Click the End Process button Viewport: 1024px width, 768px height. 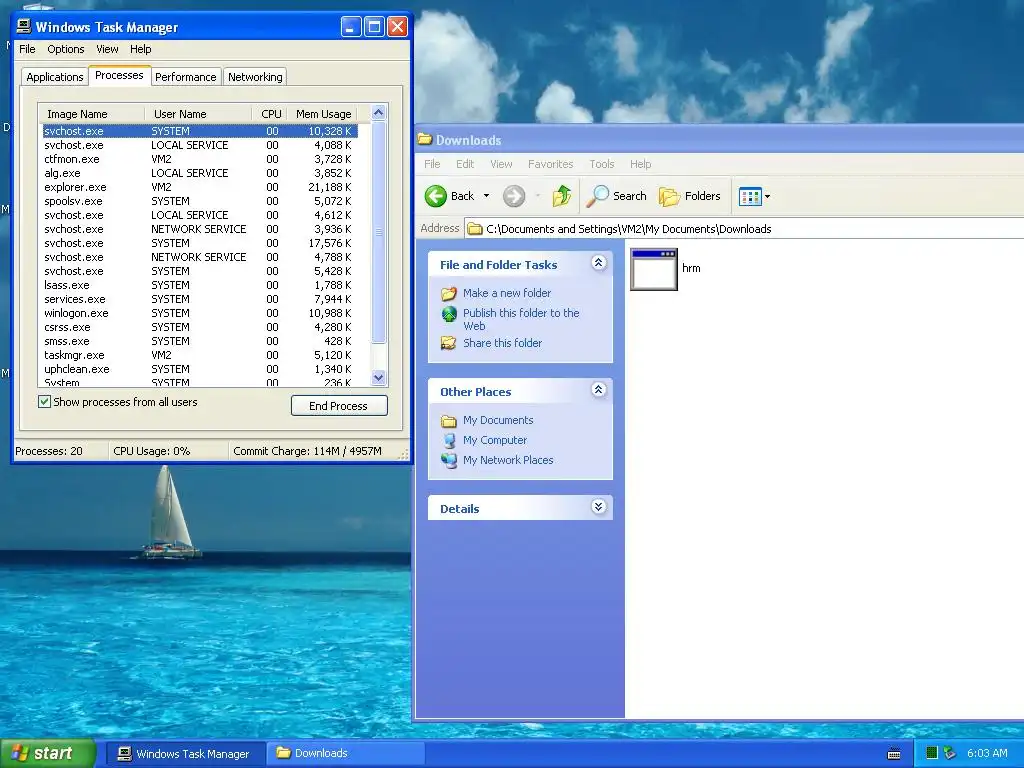pos(339,406)
